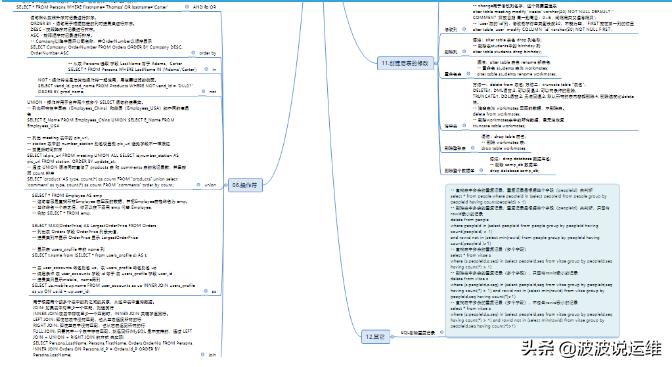Click the 'AND 和 OR' subtopic label
Image resolution: width=672 pixels, height=367 pixels.
(x=204, y=7)
